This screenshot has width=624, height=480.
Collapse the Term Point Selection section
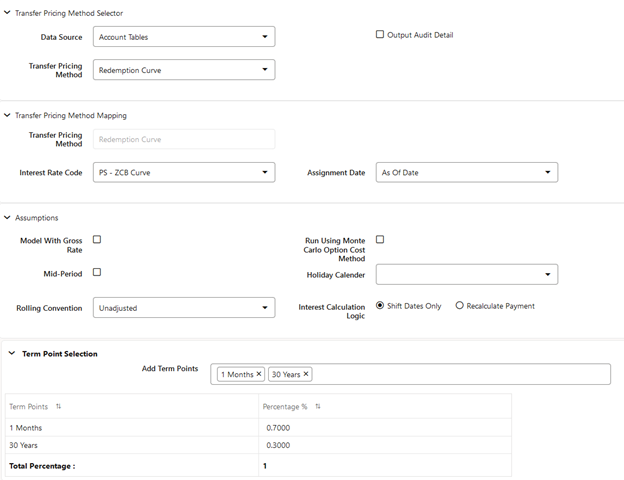pyautogui.click(x=12, y=354)
